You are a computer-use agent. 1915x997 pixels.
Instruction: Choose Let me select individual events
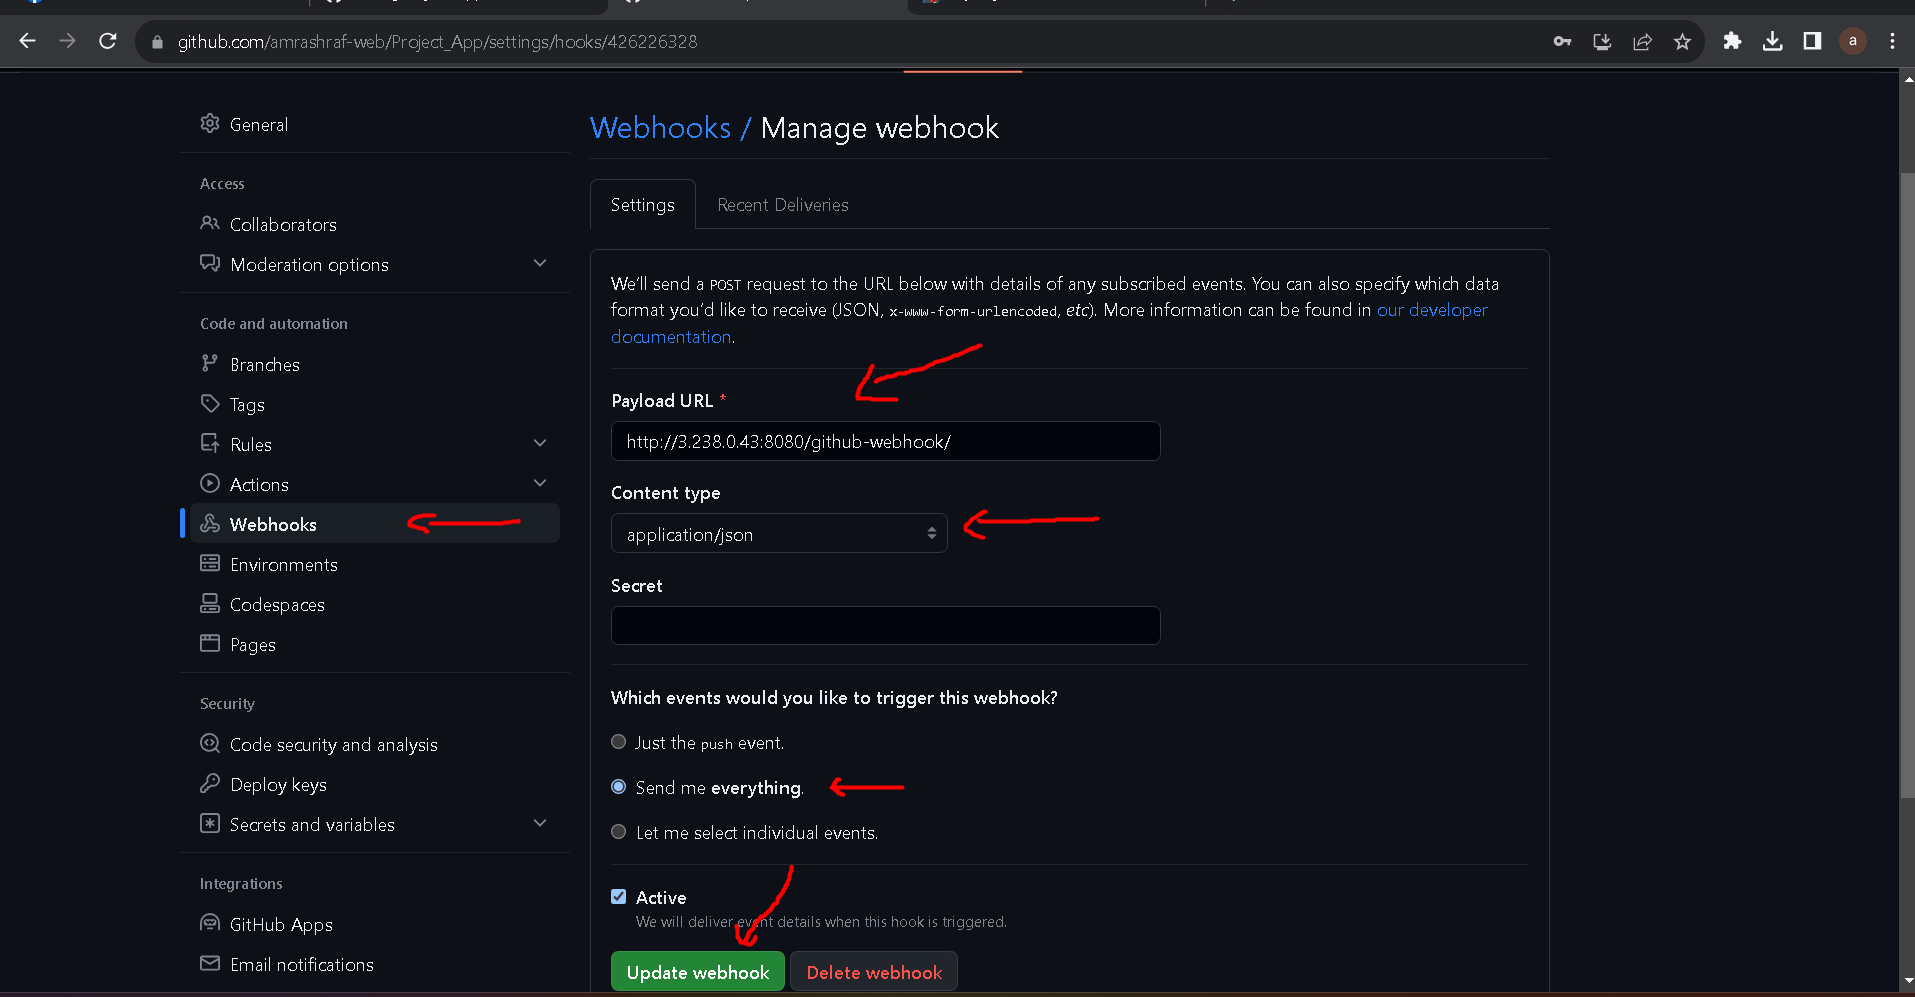click(618, 831)
